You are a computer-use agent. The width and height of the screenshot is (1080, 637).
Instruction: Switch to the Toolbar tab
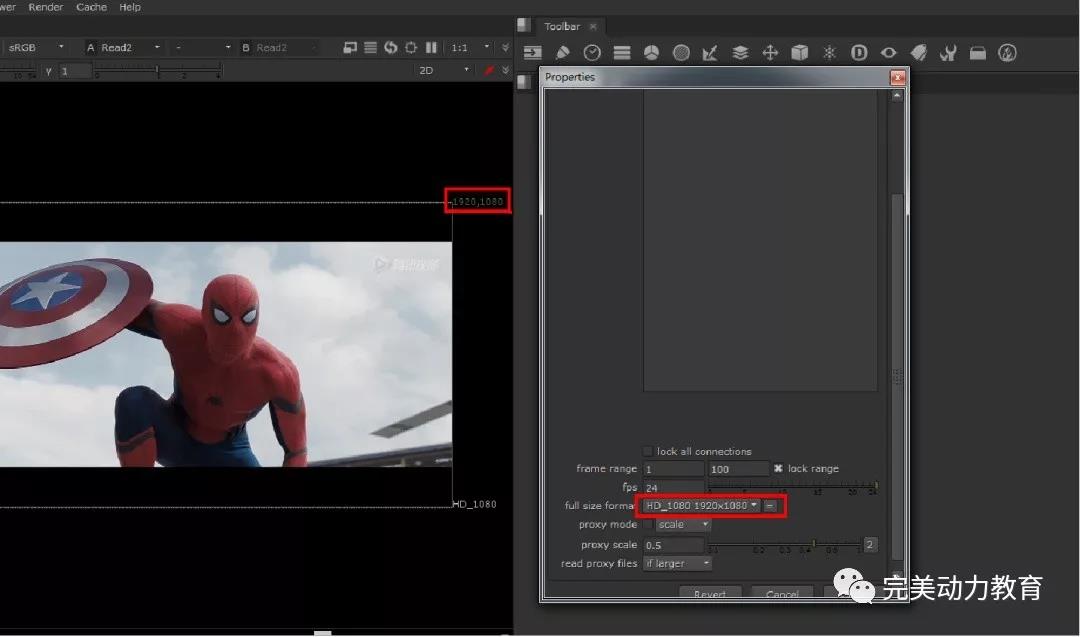tap(562, 26)
